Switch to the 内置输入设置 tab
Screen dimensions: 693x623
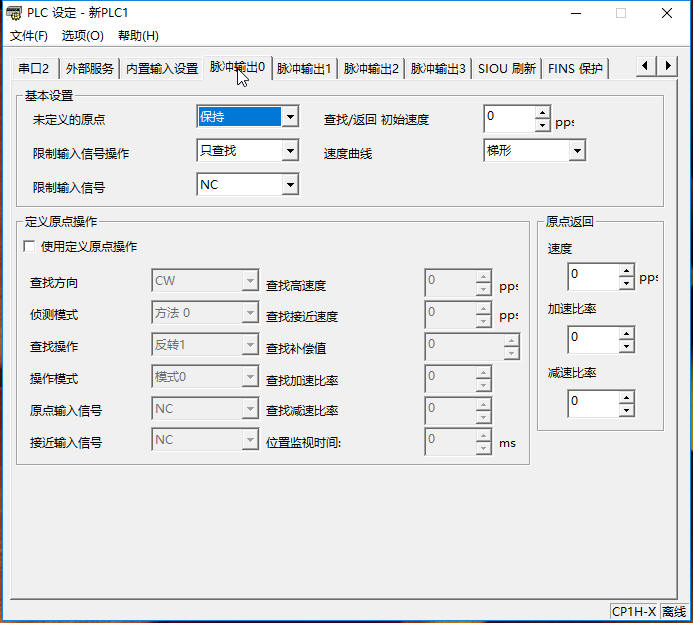tap(162, 69)
